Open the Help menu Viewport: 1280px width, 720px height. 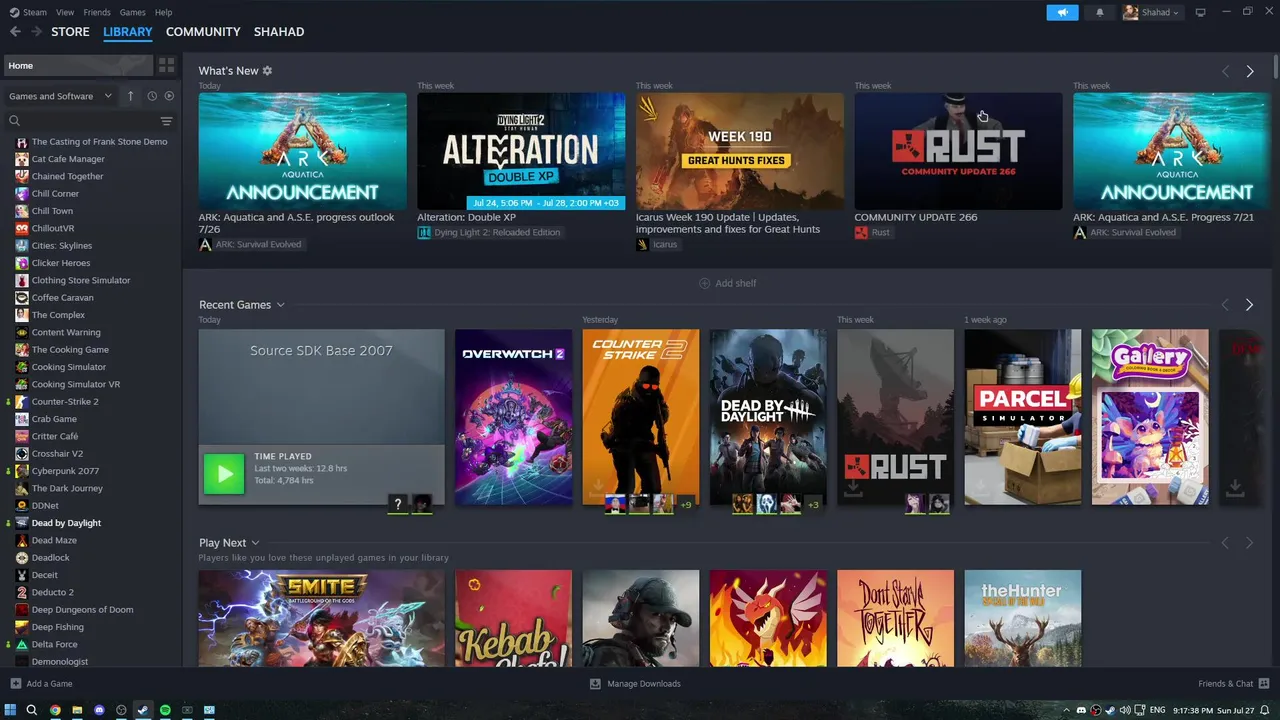(x=164, y=12)
